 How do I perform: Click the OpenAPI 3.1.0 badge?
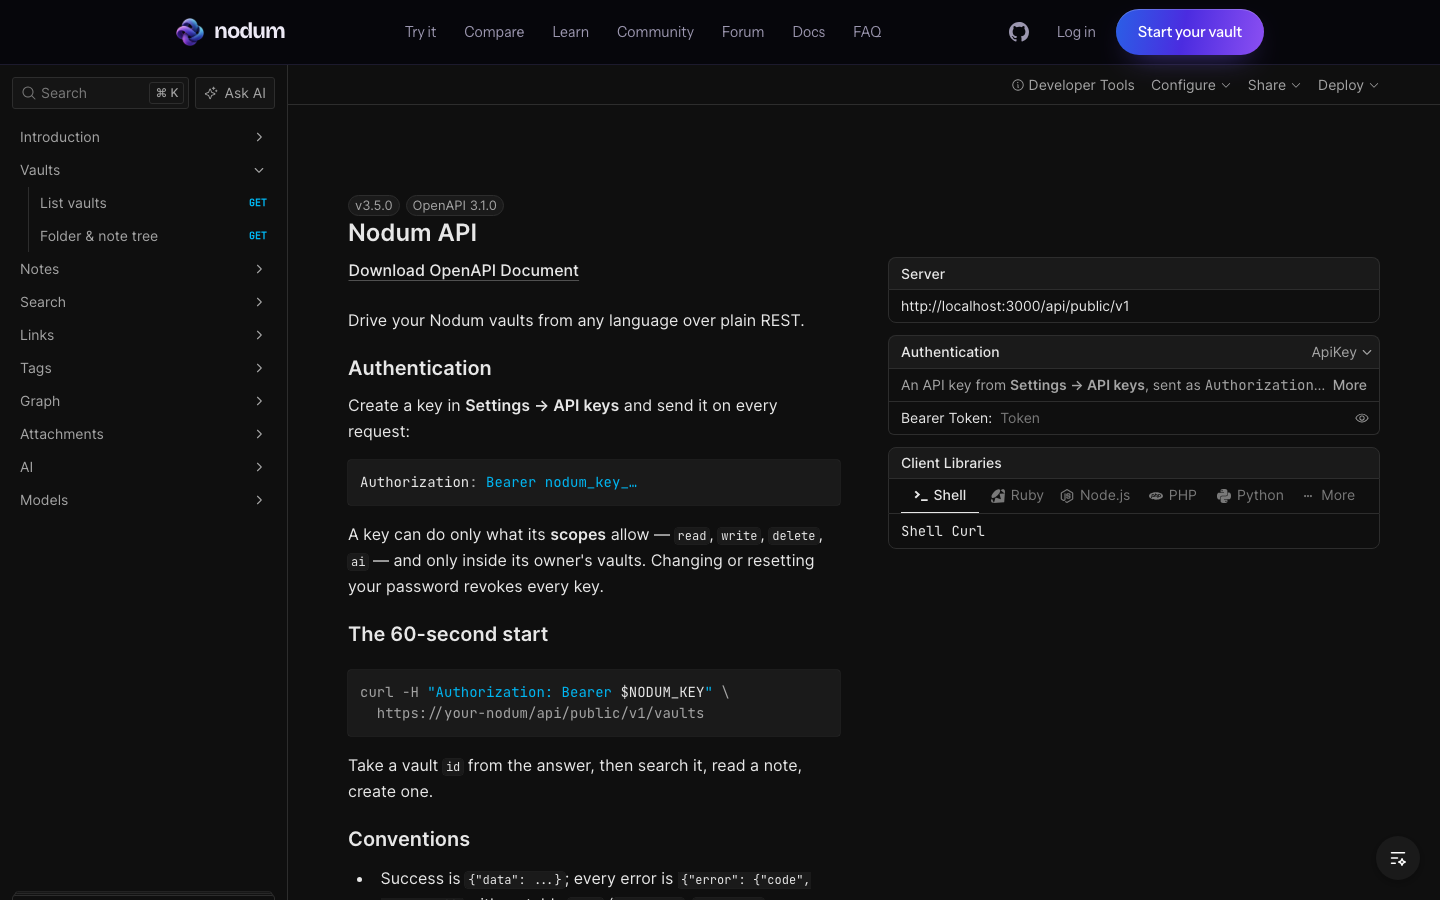455,206
